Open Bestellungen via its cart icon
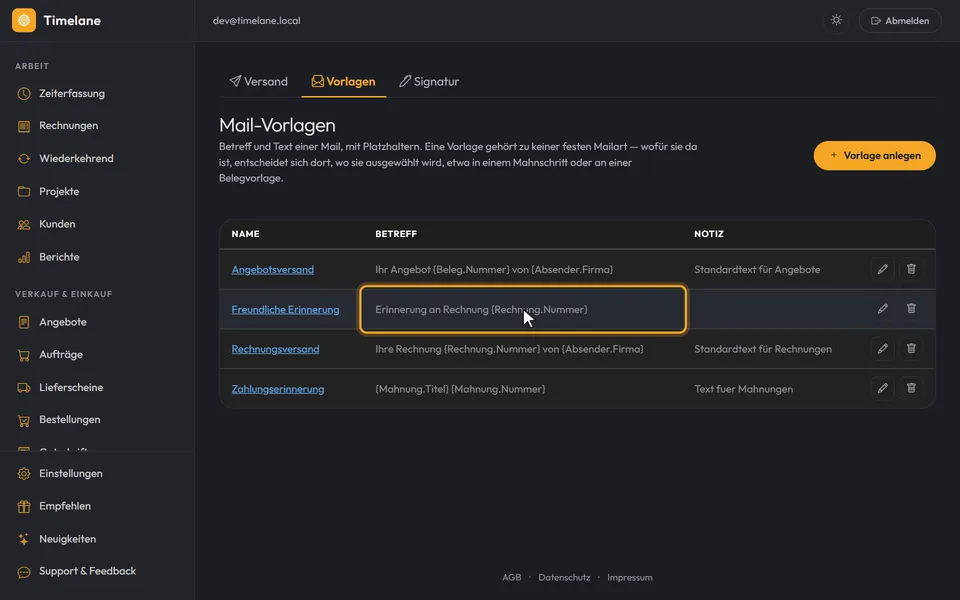 pos(24,420)
